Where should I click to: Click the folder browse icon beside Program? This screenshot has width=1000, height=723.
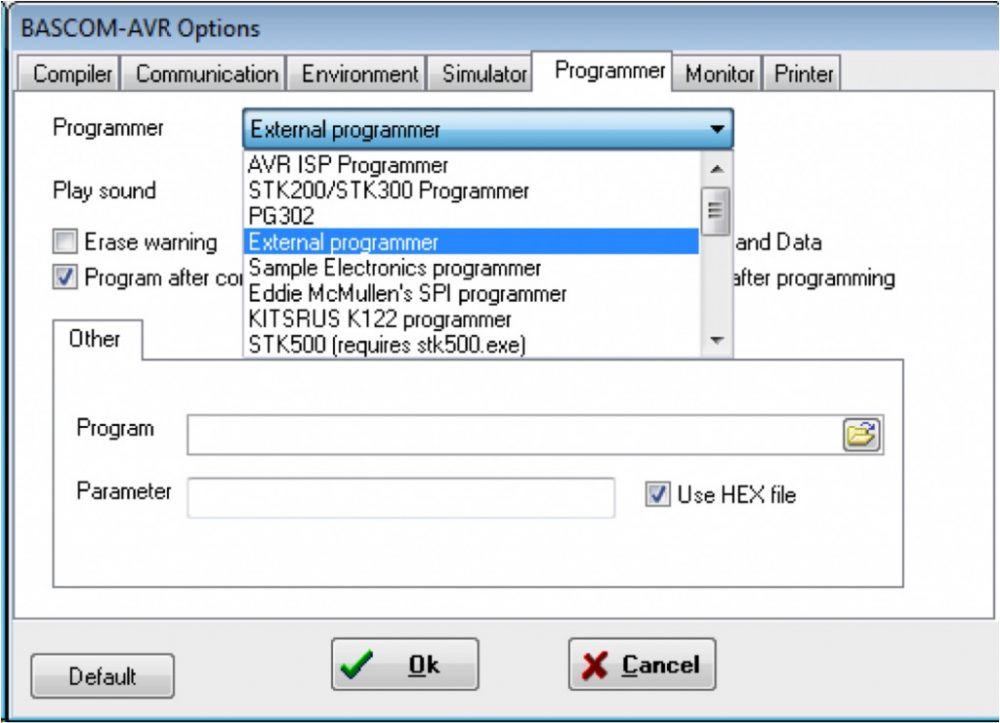pyautogui.click(x=861, y=435)
